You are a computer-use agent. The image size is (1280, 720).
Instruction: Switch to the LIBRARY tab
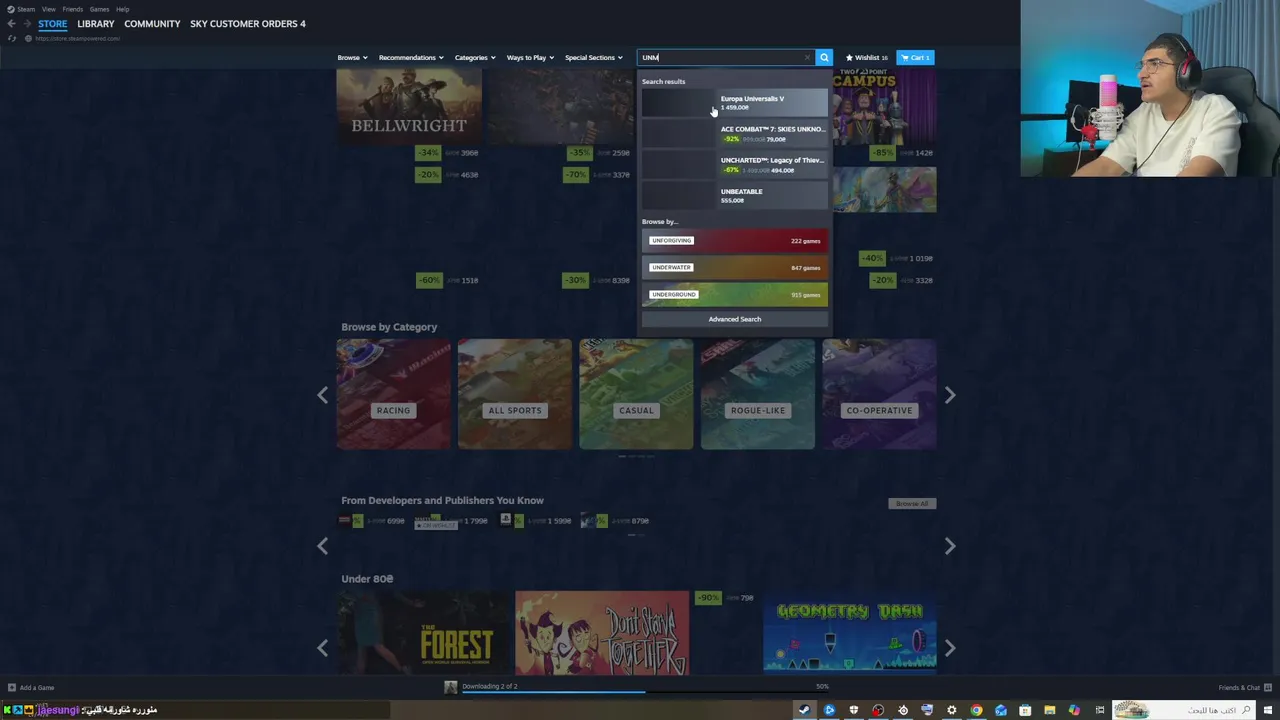pos(96,24)
